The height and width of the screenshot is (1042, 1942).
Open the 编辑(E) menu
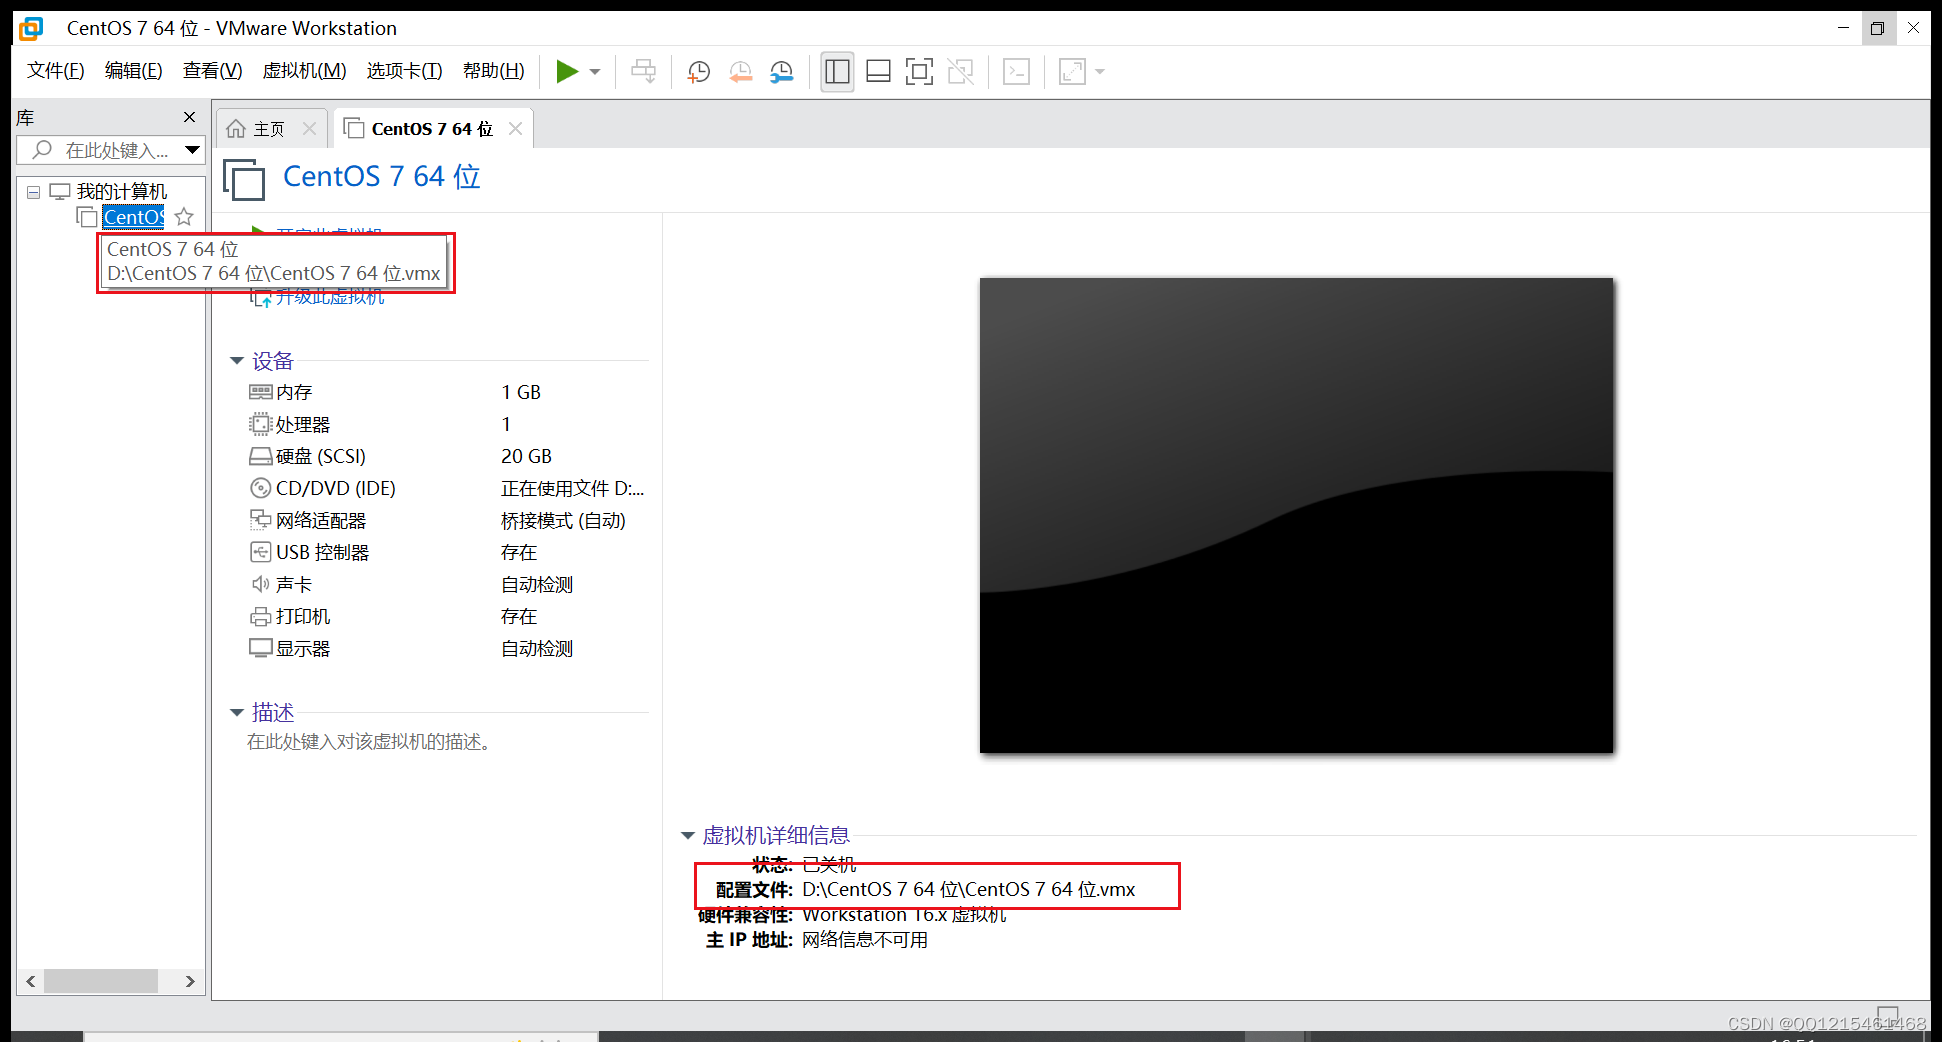[x=134, y=71]
